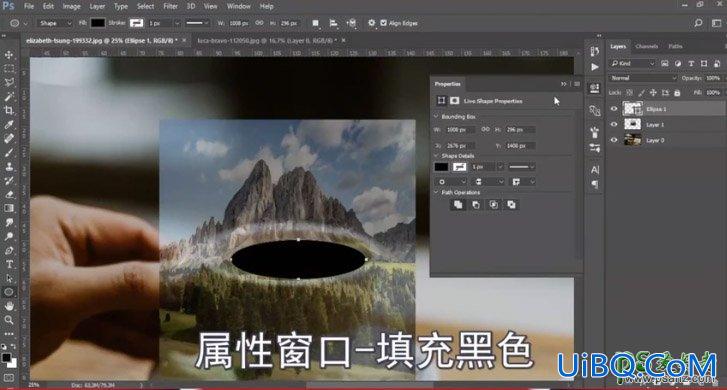This screenshot has width=727, height=390.
Task: Click the Fill color swatch in options bar
Action: 97,23
